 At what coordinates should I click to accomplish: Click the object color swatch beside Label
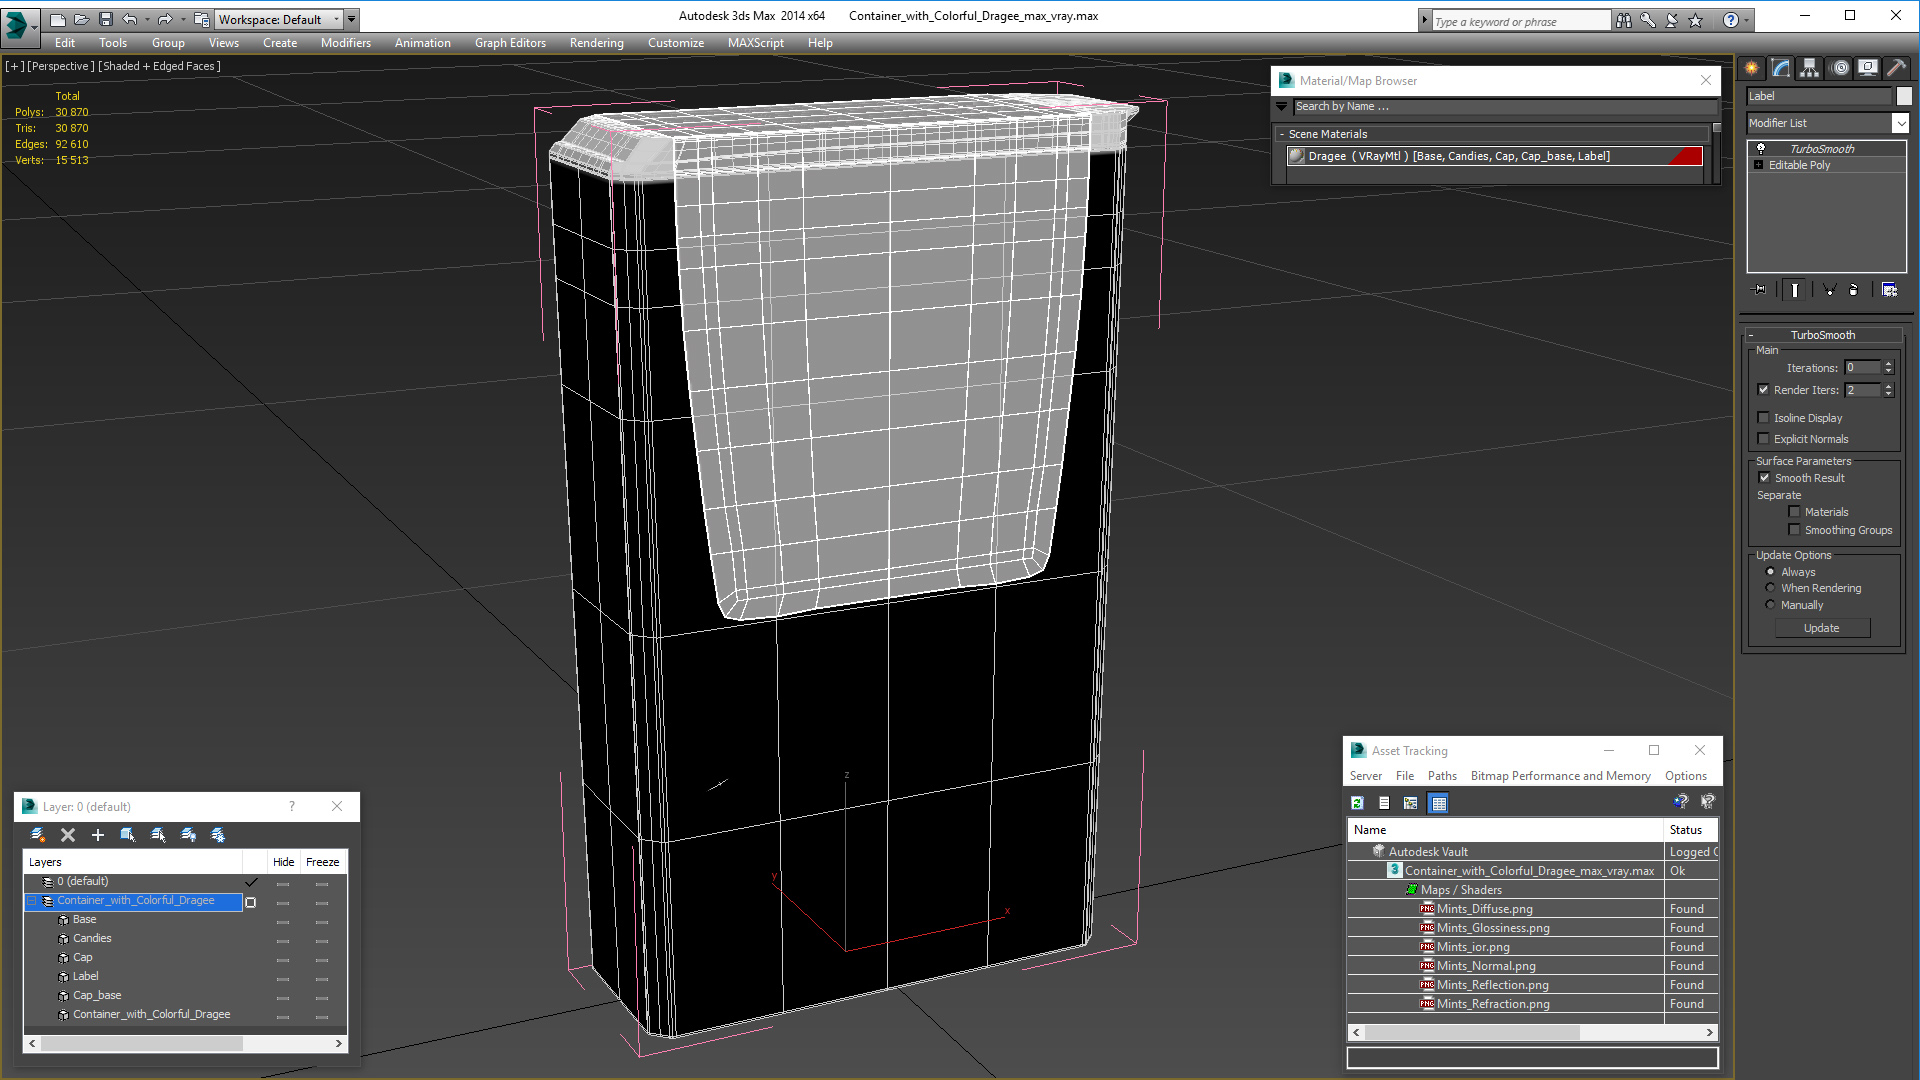(x=1904, y=96)
